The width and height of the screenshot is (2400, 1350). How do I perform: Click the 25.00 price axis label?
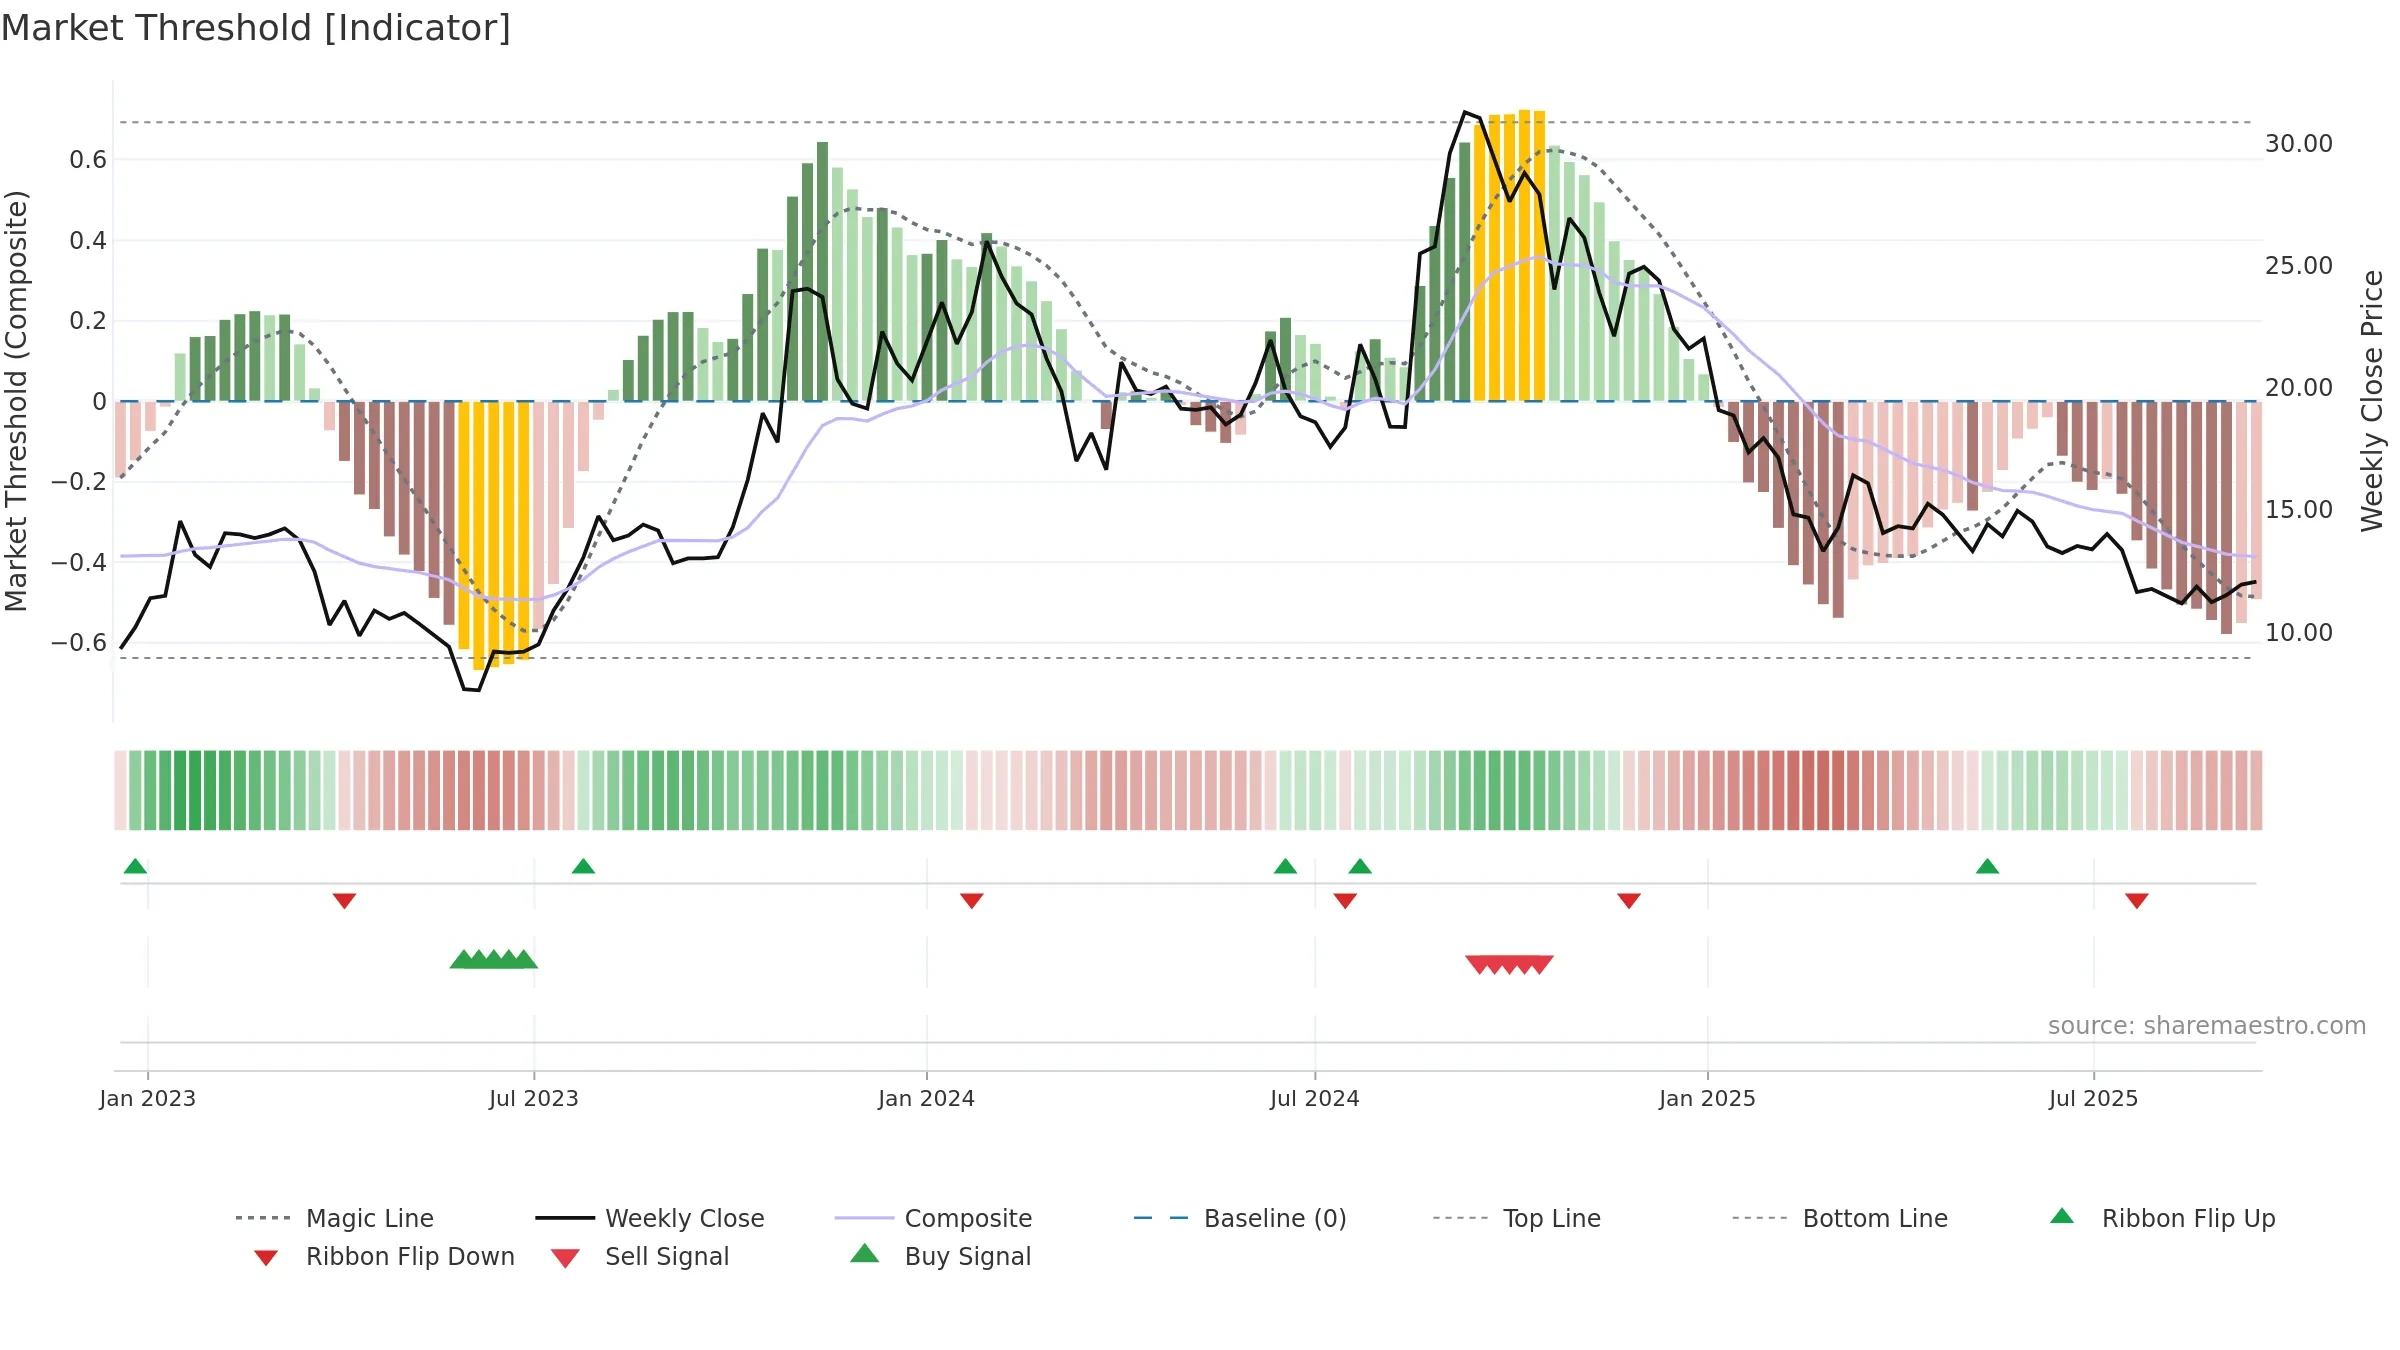coord(2299,266)
